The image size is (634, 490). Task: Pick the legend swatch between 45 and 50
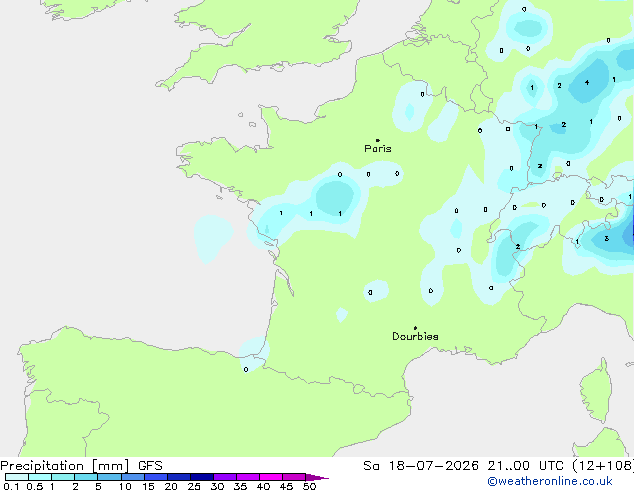[294, 477]
